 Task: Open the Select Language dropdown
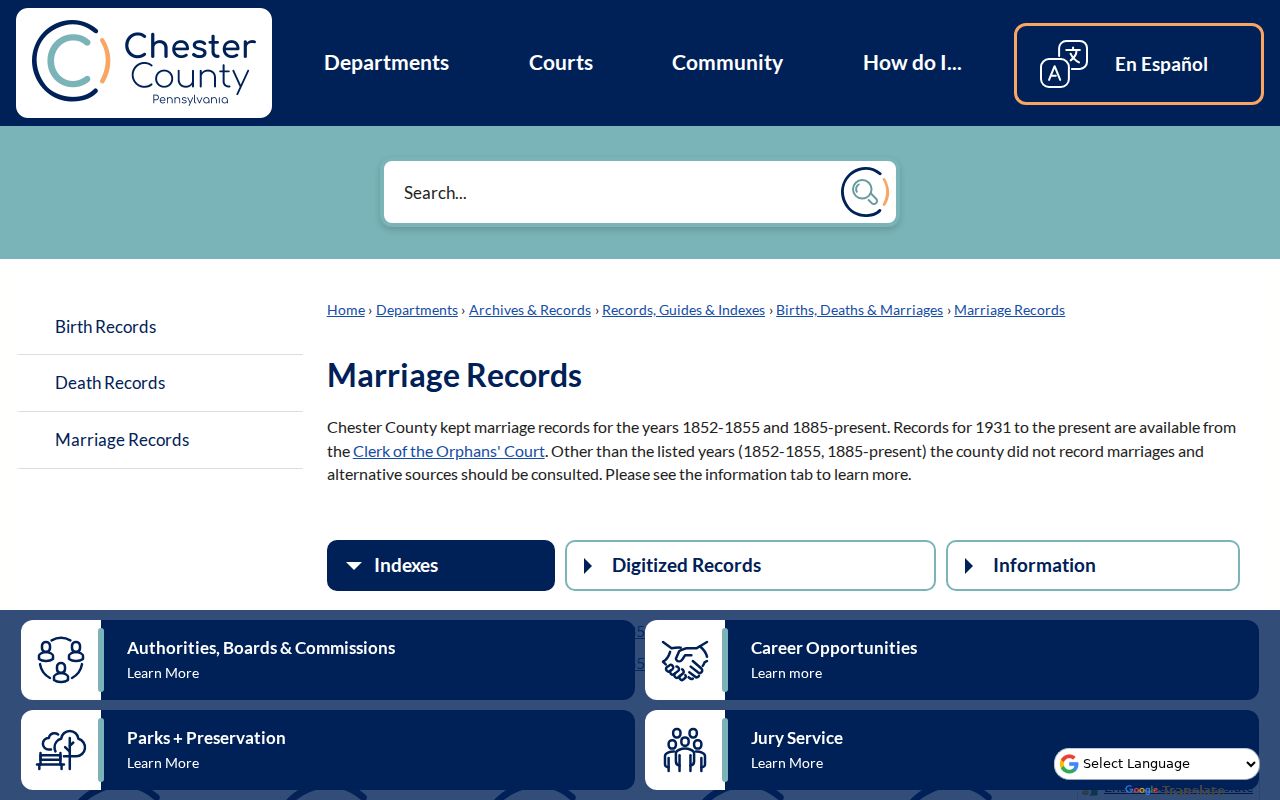(x=1156, y=764)
